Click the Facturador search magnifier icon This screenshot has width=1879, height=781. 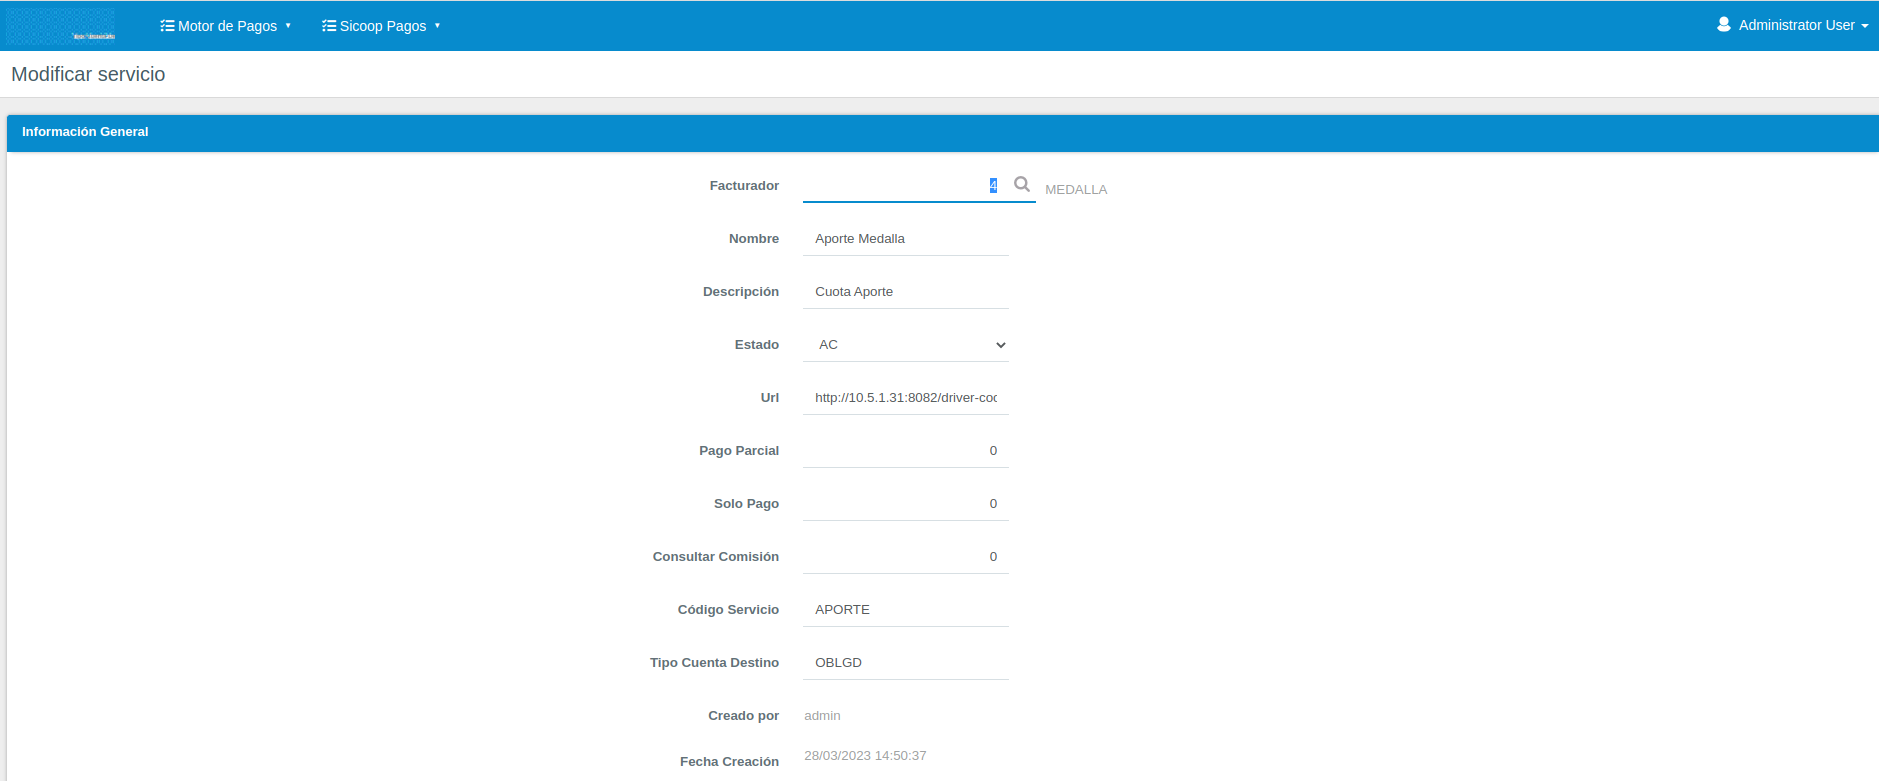click(x=1021, y=184)
